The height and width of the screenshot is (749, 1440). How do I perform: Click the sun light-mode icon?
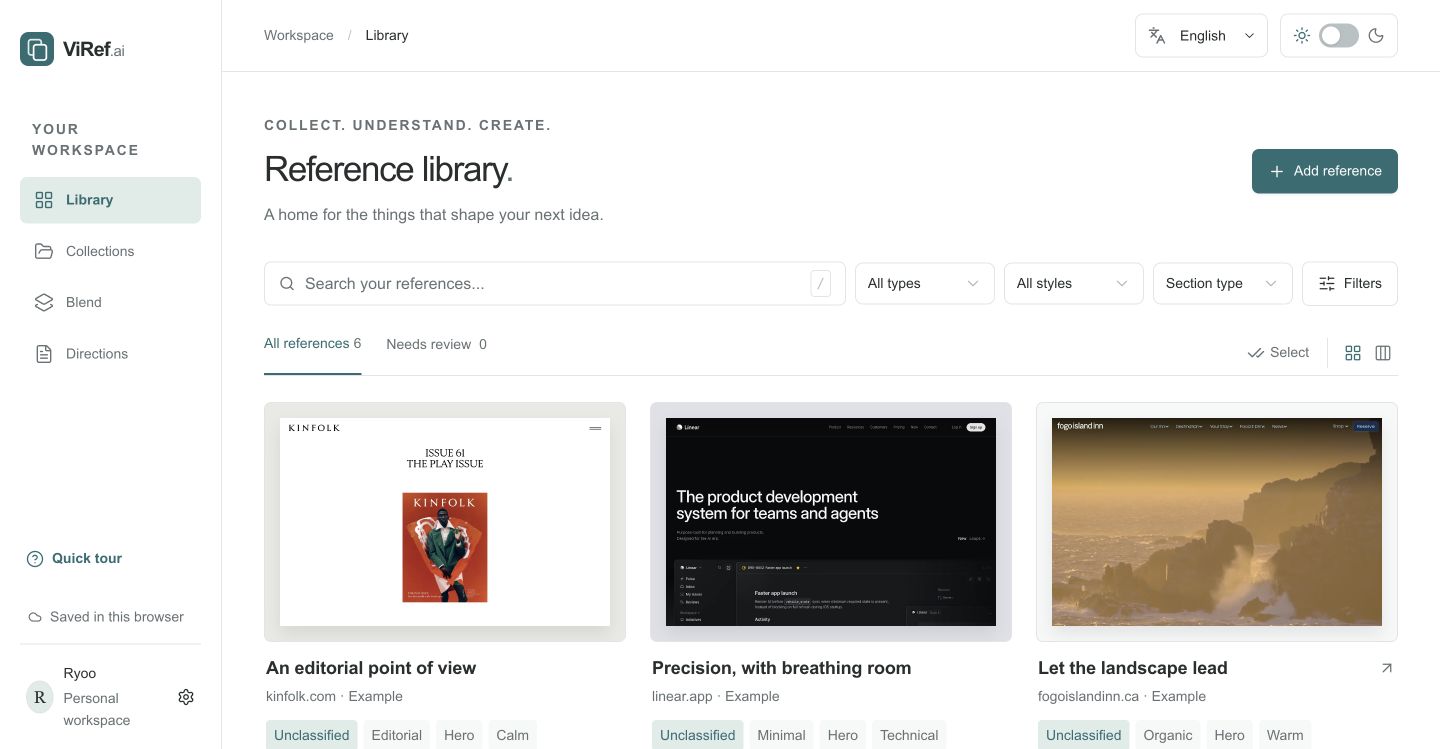click(x=1302, y=36)
